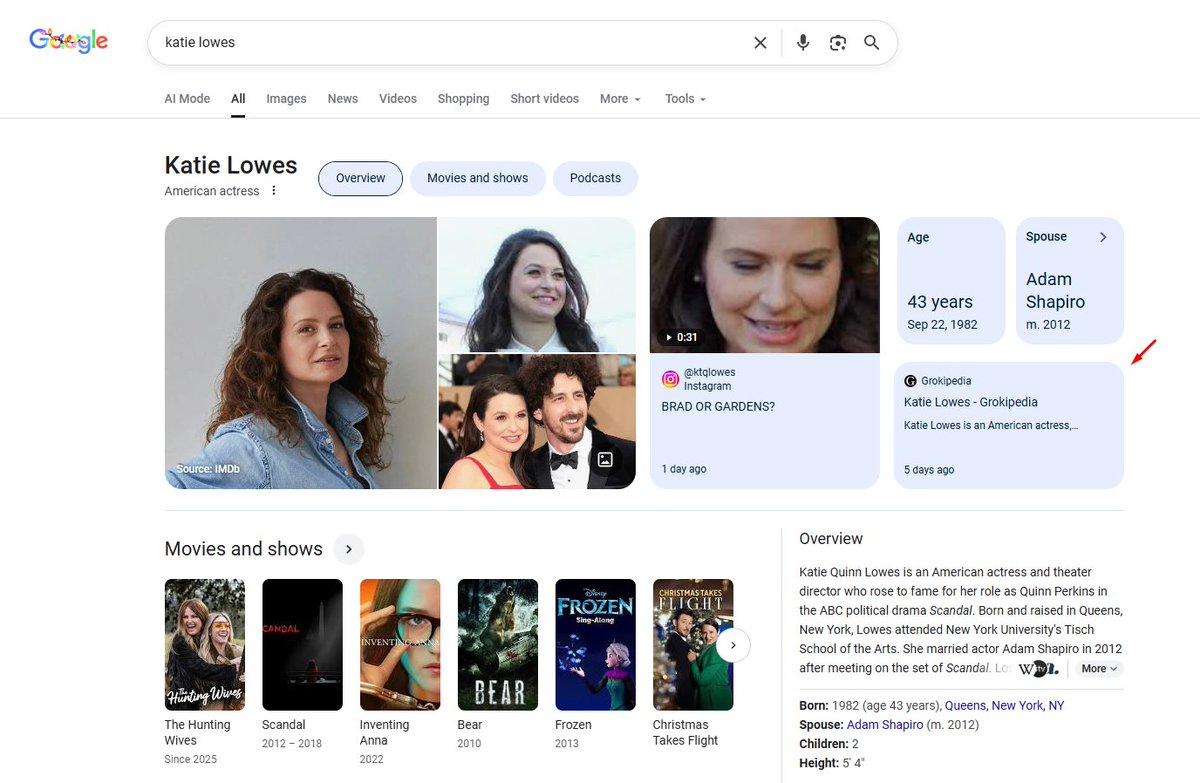Click the Height: 5' 4" text

pyautogui.click(x=833, y=763)
